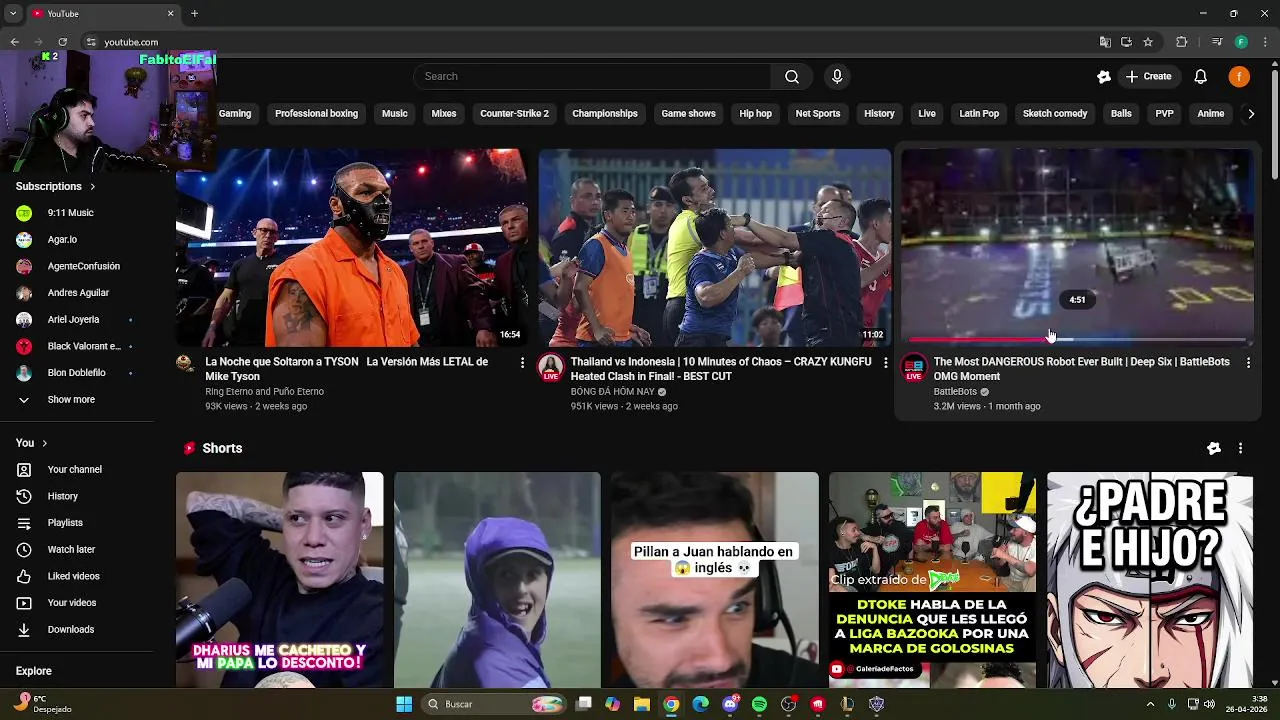Select the Counter-Strike 2 chip
This screenshot has width=1280, height=720.
coord(514,114)
